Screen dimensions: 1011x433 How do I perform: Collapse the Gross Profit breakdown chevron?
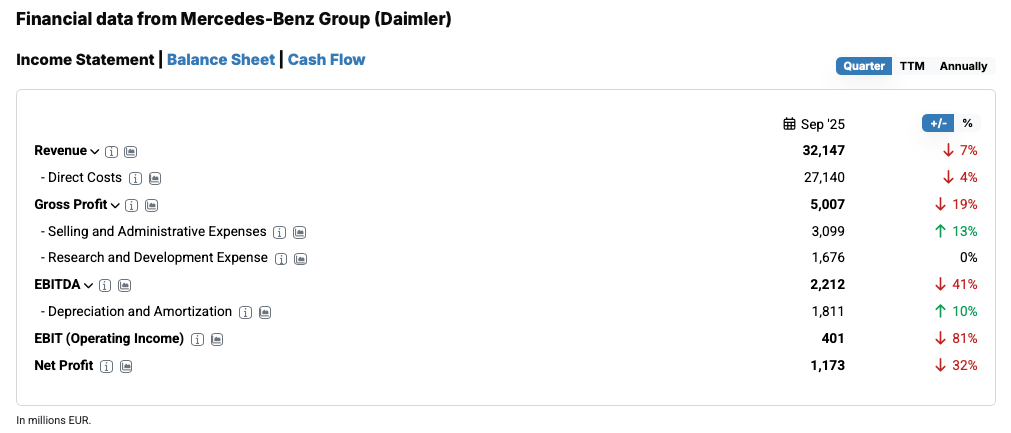click(115, 206)
